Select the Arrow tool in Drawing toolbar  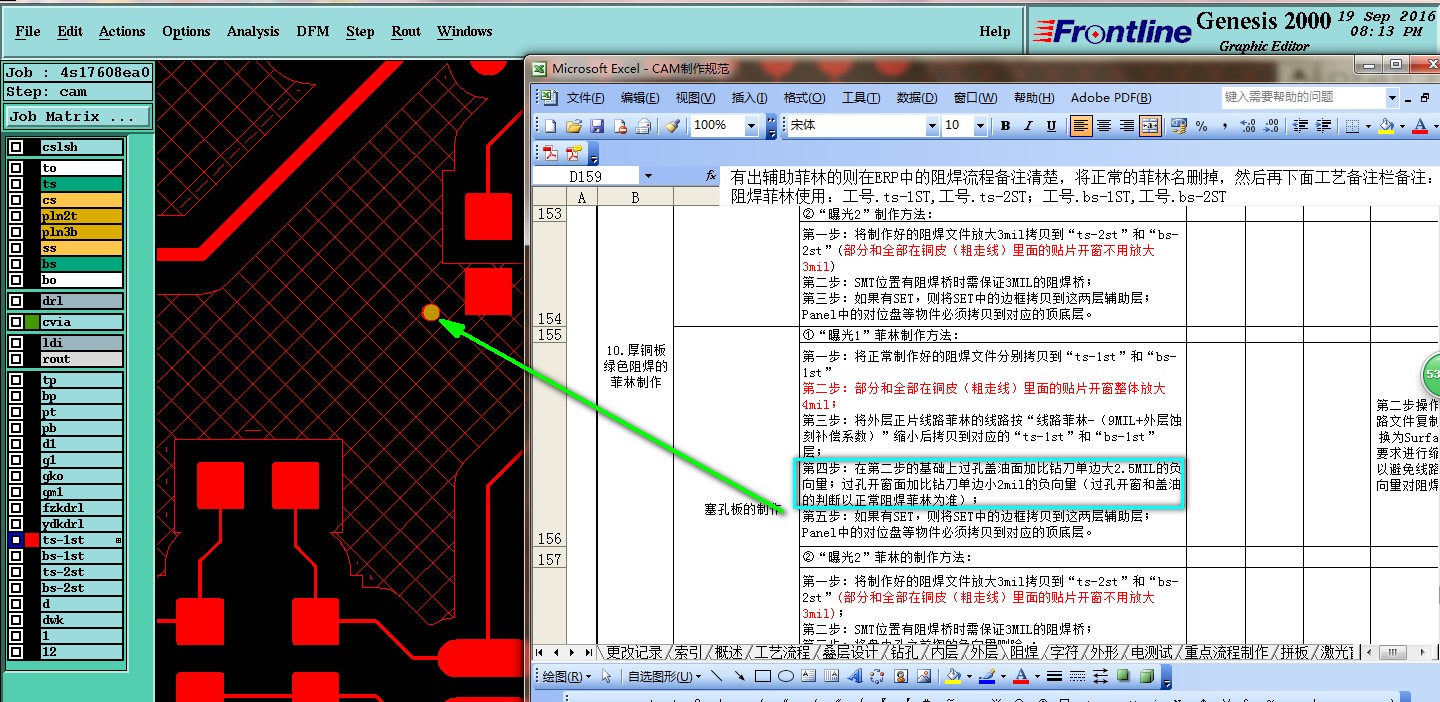739,677
